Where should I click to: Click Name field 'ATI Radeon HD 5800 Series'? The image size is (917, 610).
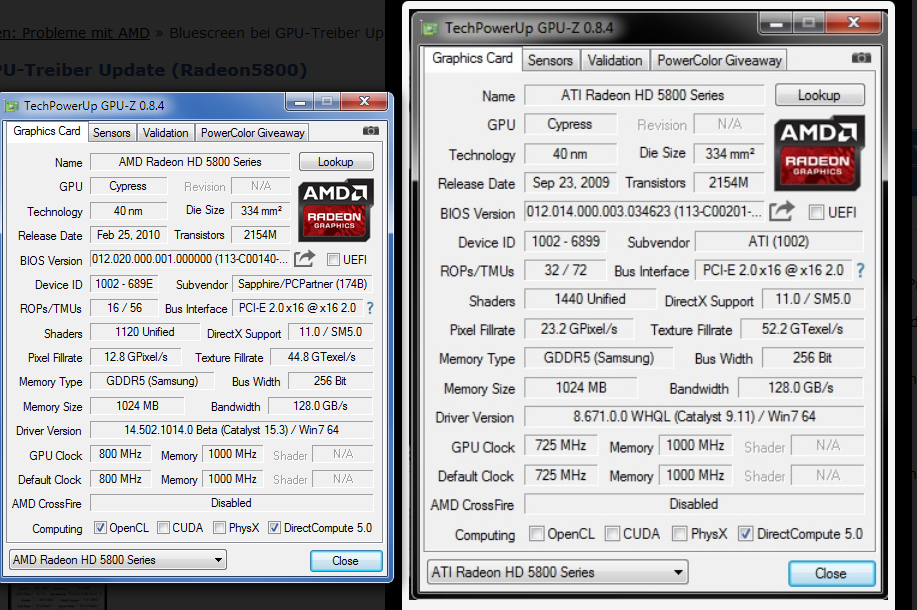(644, 95)
